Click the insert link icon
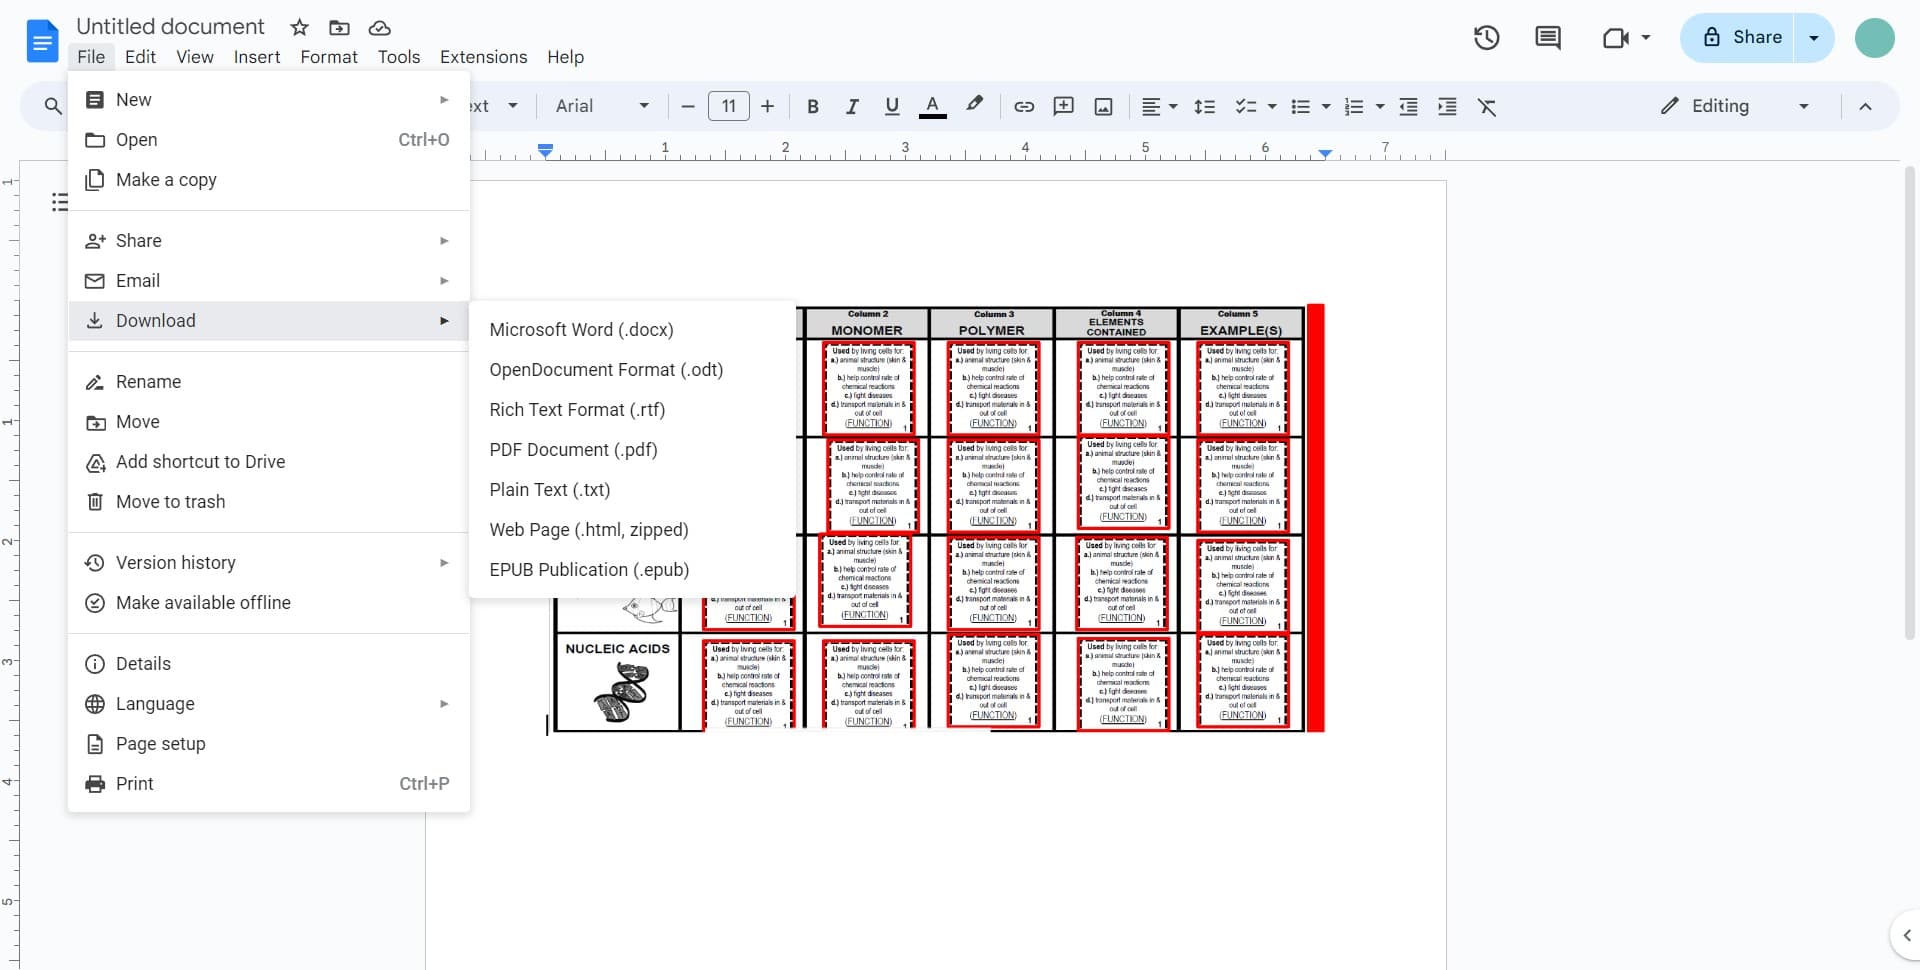This screenshot has height=970, width=1920. coord(1024,106)
